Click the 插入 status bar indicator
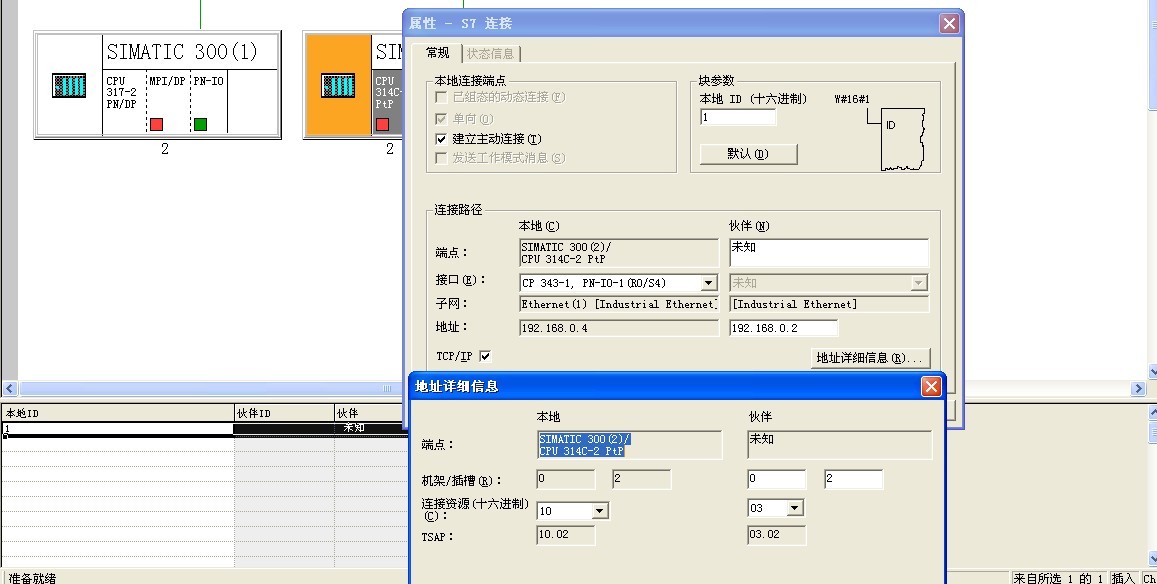 (1123, 578)
